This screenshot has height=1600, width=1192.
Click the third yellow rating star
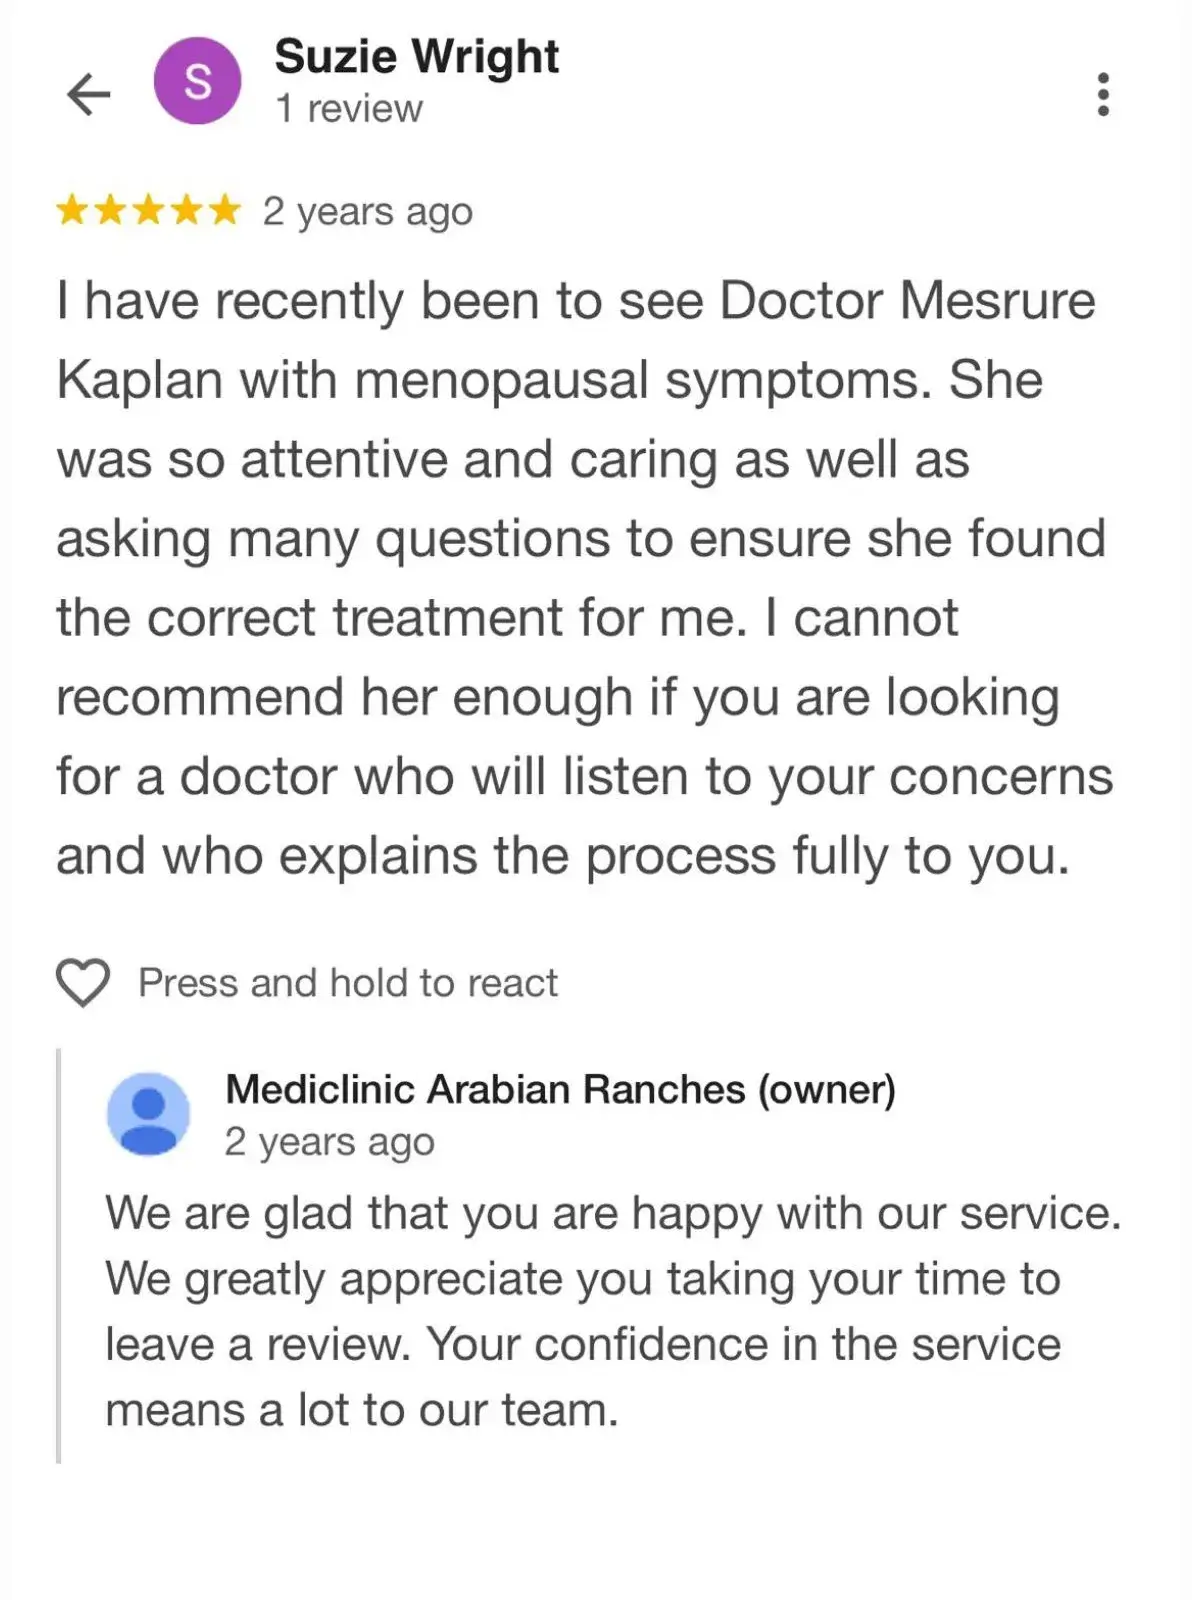click(149, 211)
